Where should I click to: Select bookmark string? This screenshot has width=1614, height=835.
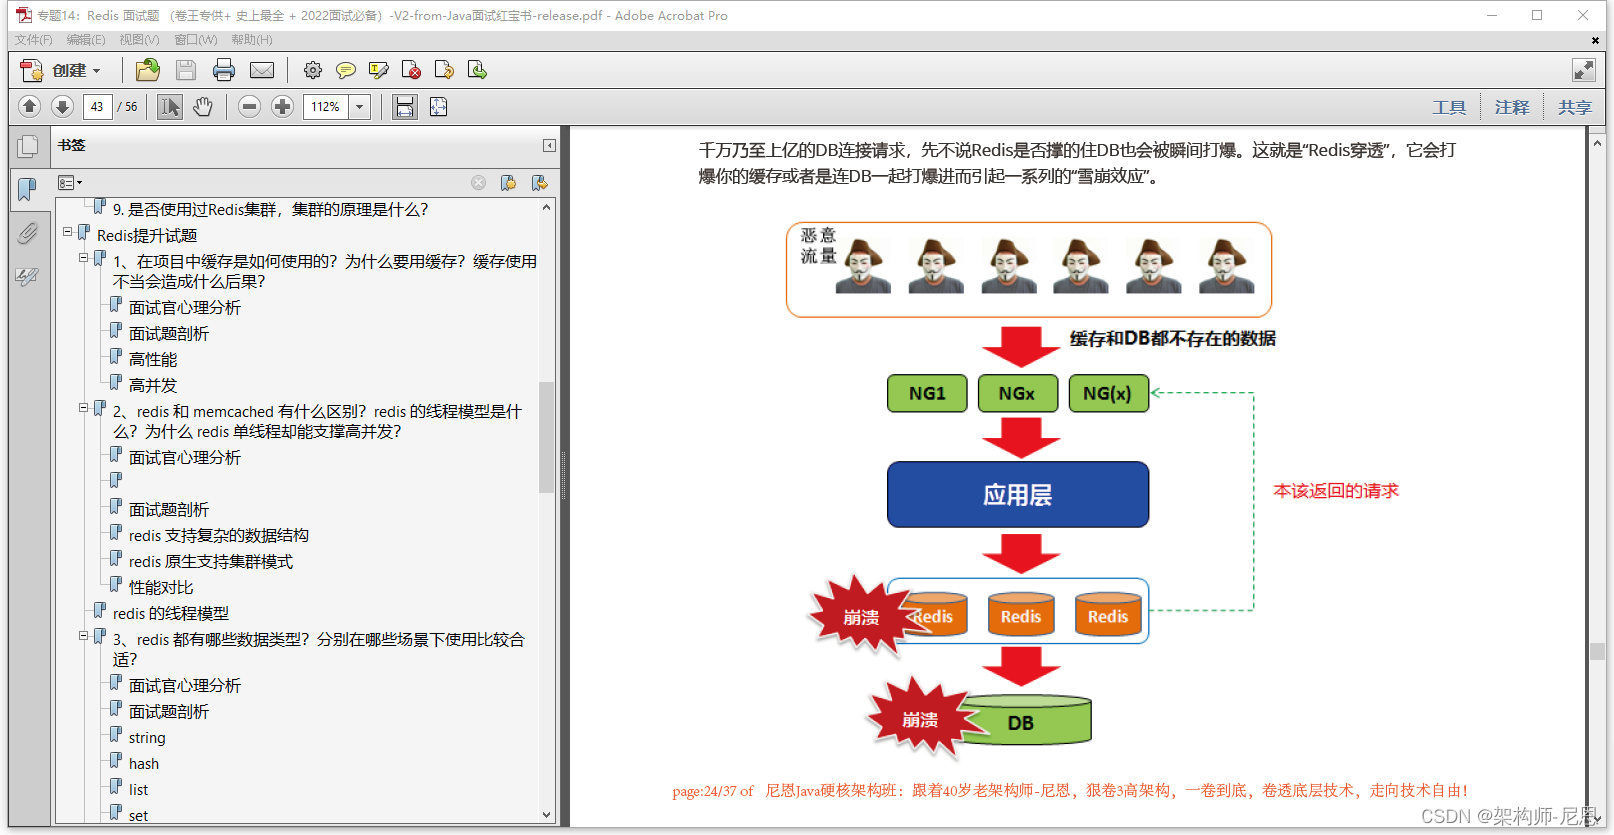pos(147,737)
